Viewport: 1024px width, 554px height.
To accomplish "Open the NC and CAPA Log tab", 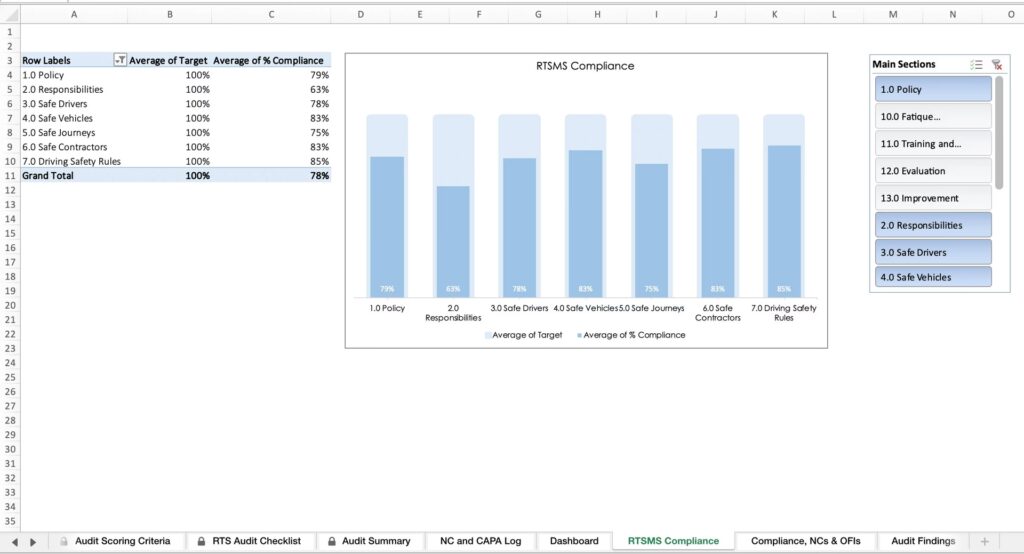I will pyautogui.click(x=480, y=541).
